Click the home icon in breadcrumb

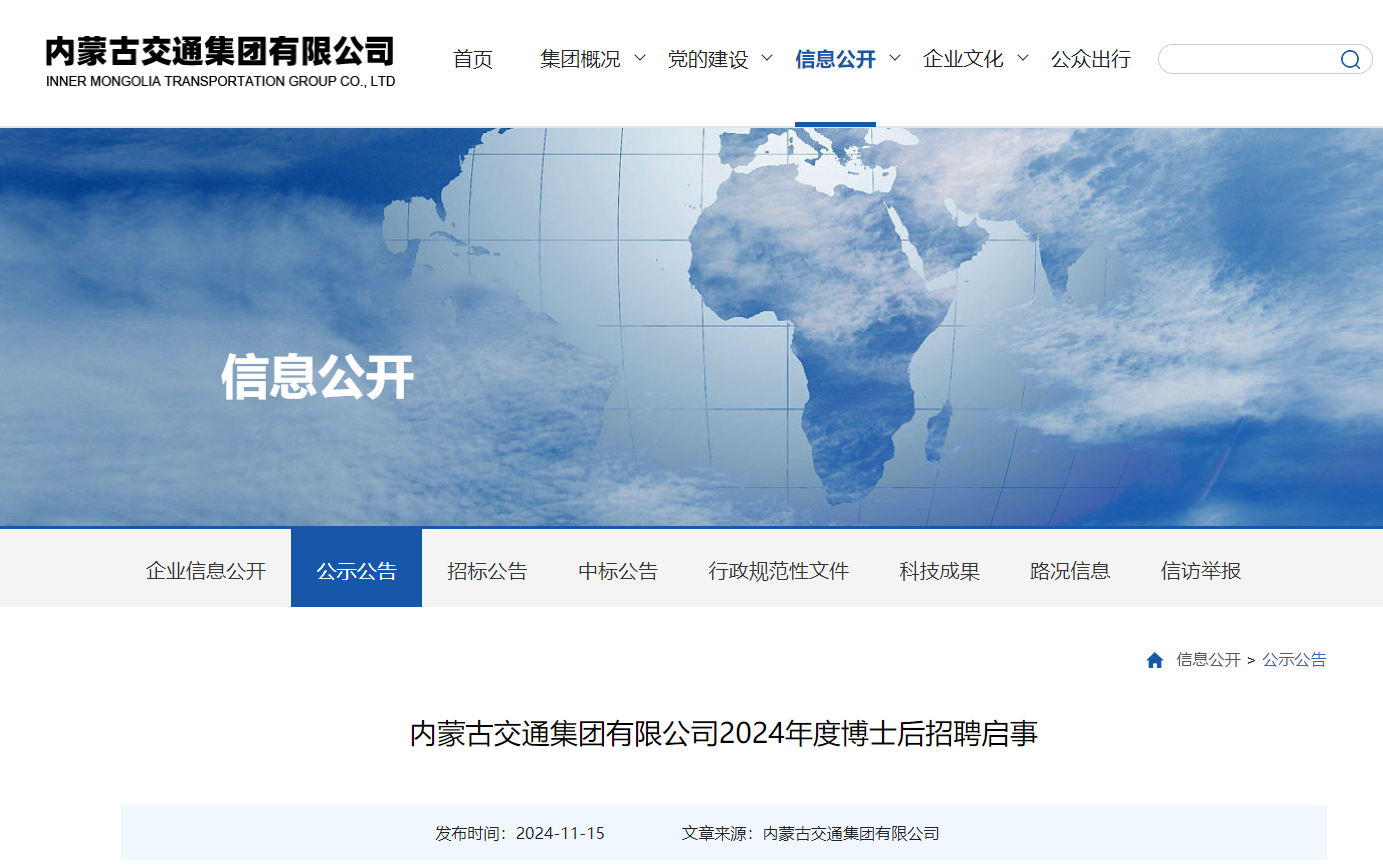pos(1155,660)
